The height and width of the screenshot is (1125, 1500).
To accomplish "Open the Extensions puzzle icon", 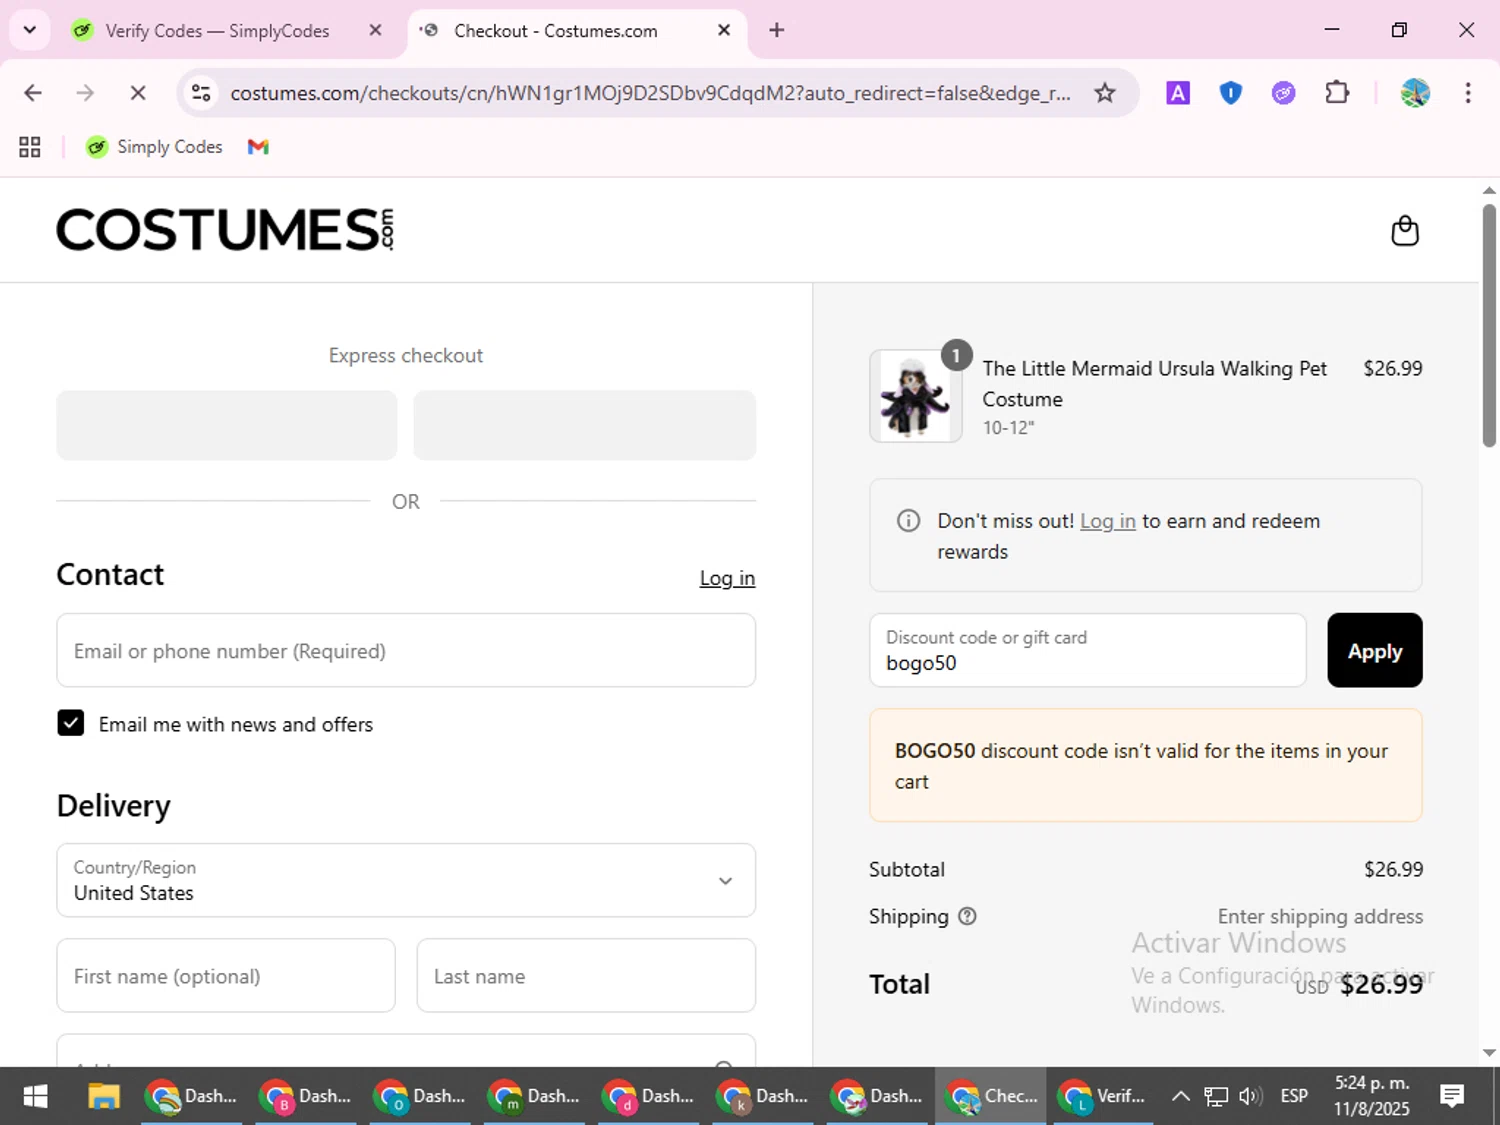I will click(x=1337, y=93).
